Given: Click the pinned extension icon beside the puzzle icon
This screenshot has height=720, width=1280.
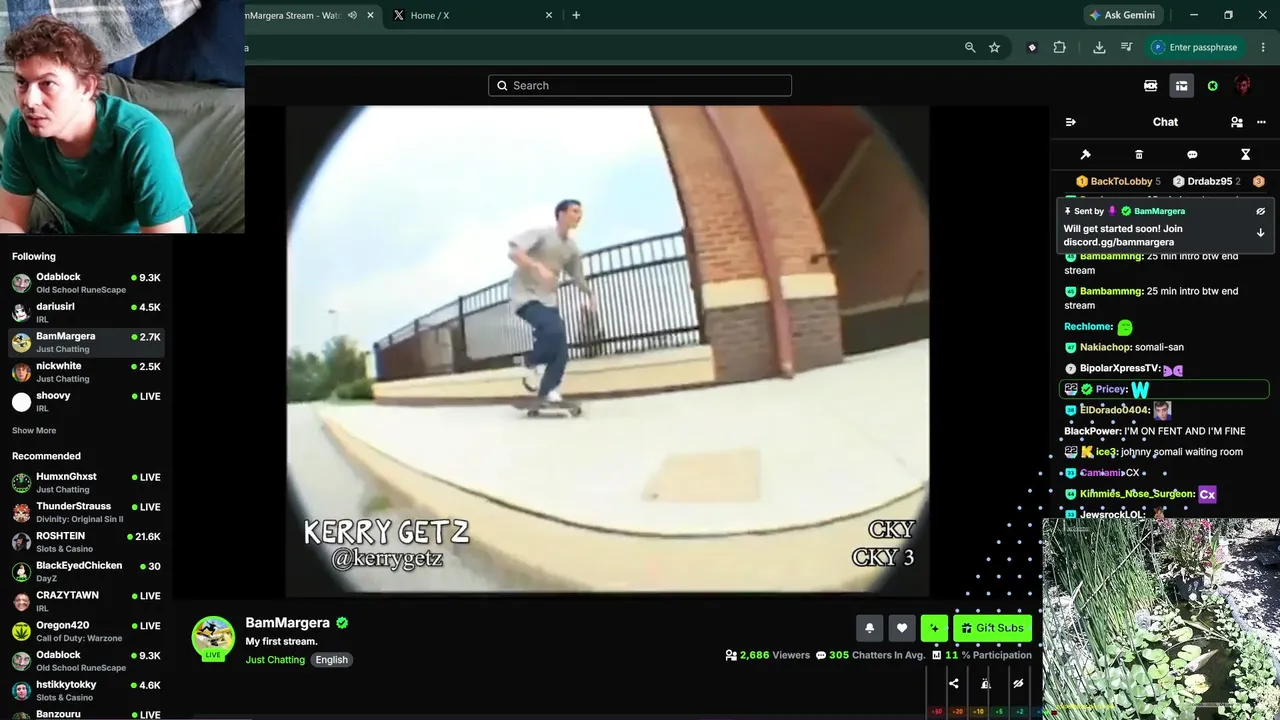Looking at the screenshot, I should (1032, 47).
